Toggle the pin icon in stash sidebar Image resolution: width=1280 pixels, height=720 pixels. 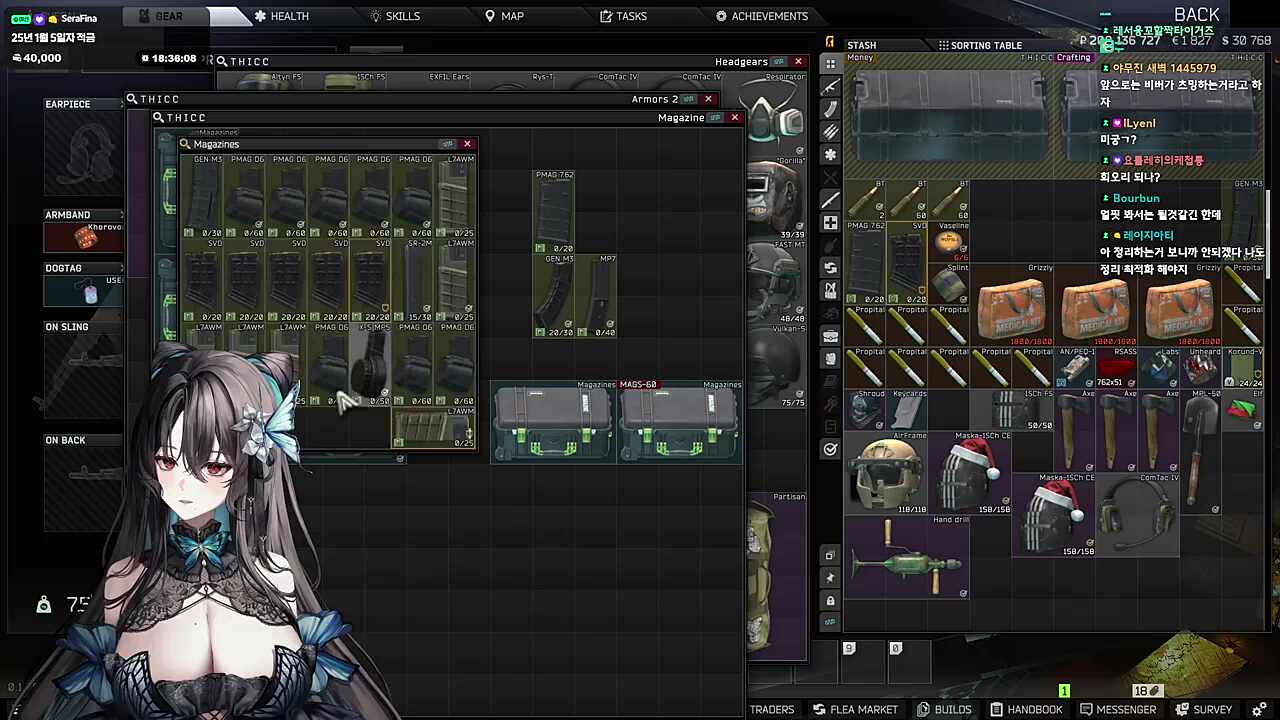coord(830,578)
